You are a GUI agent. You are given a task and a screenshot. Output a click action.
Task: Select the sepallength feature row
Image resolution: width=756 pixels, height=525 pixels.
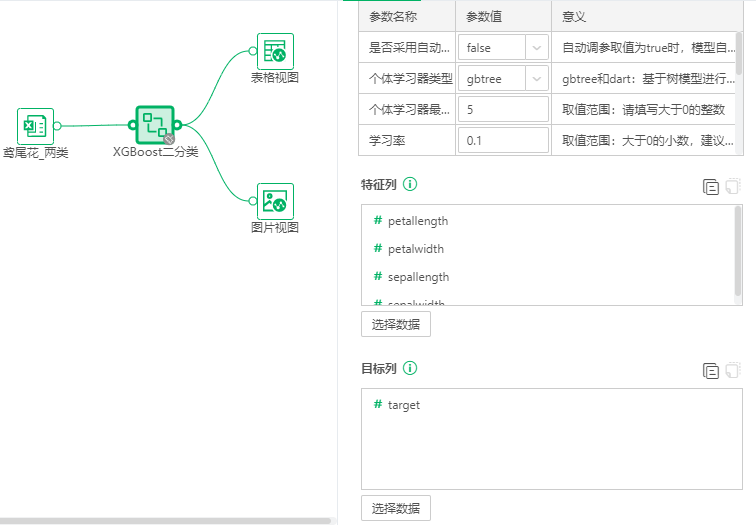pyautogui.click(x=548, y=277)
